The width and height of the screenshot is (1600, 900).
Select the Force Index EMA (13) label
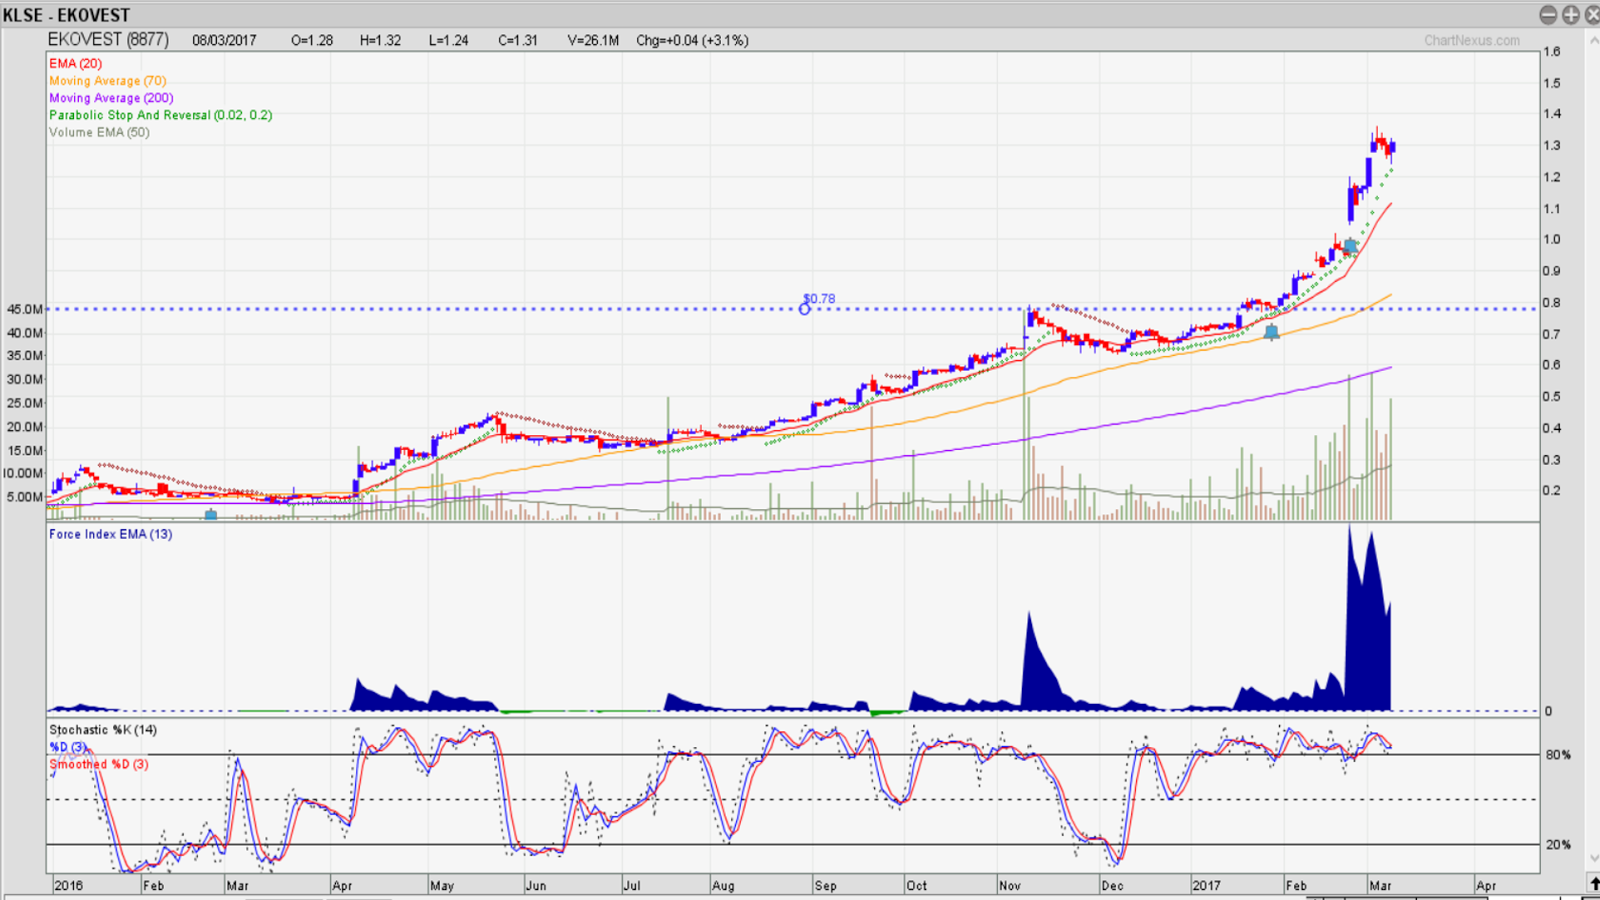click(110, 534)
